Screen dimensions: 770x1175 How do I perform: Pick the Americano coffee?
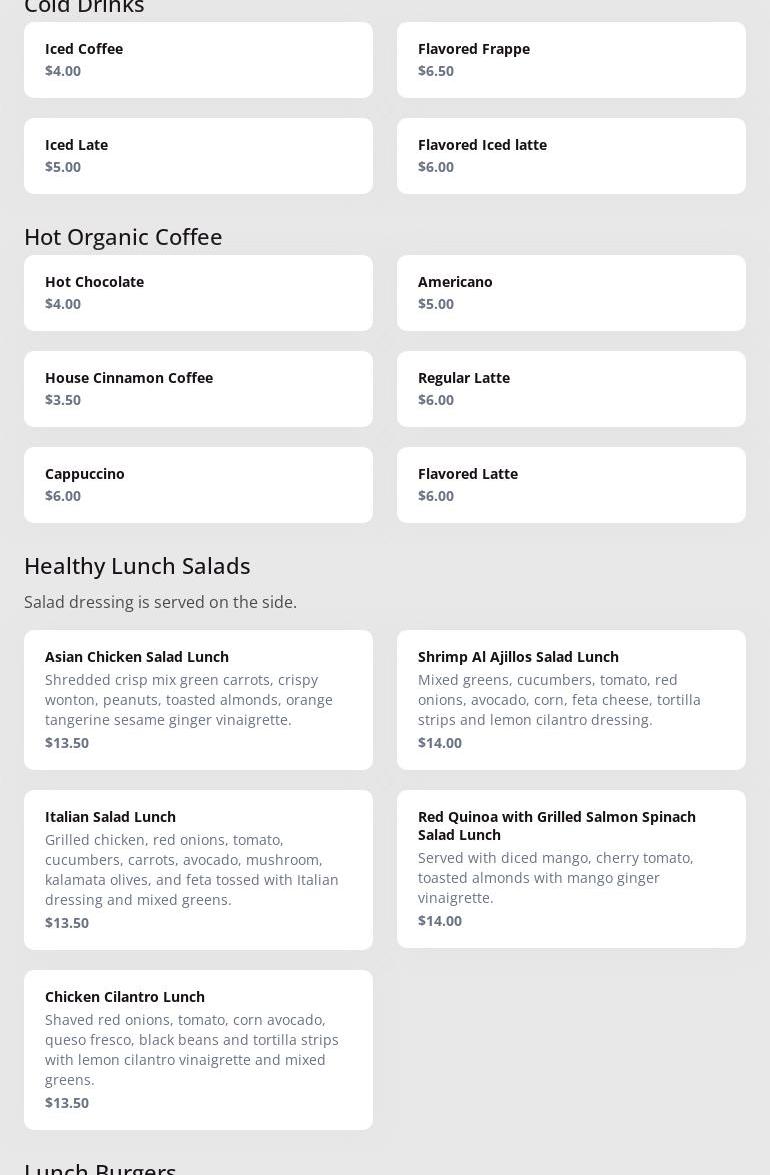[571, 293]
